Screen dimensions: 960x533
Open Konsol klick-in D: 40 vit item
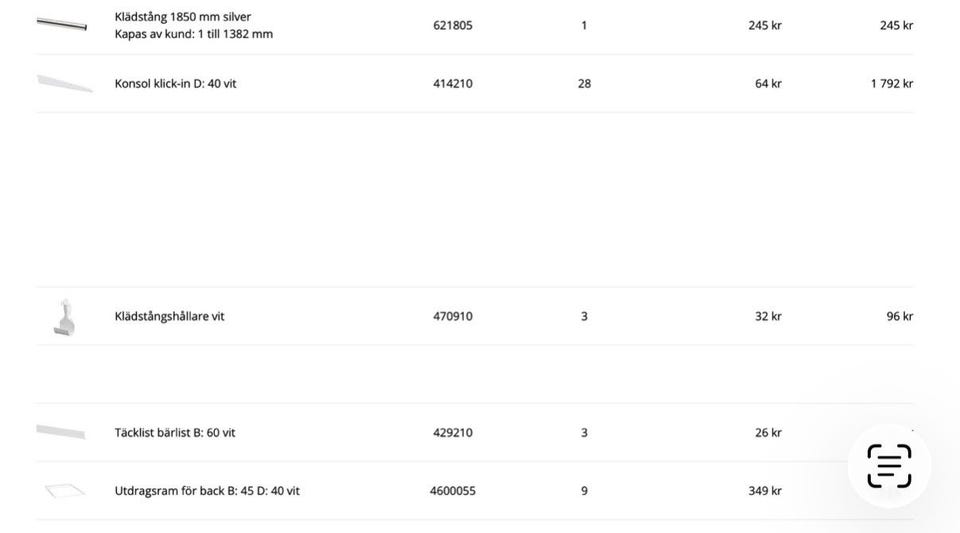coord(176,84)
